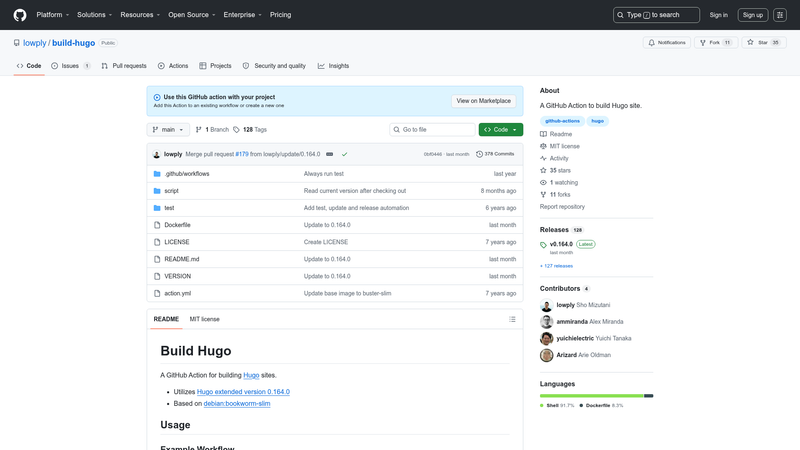
Task: Open the Insights tab
Action: point(334,66)
